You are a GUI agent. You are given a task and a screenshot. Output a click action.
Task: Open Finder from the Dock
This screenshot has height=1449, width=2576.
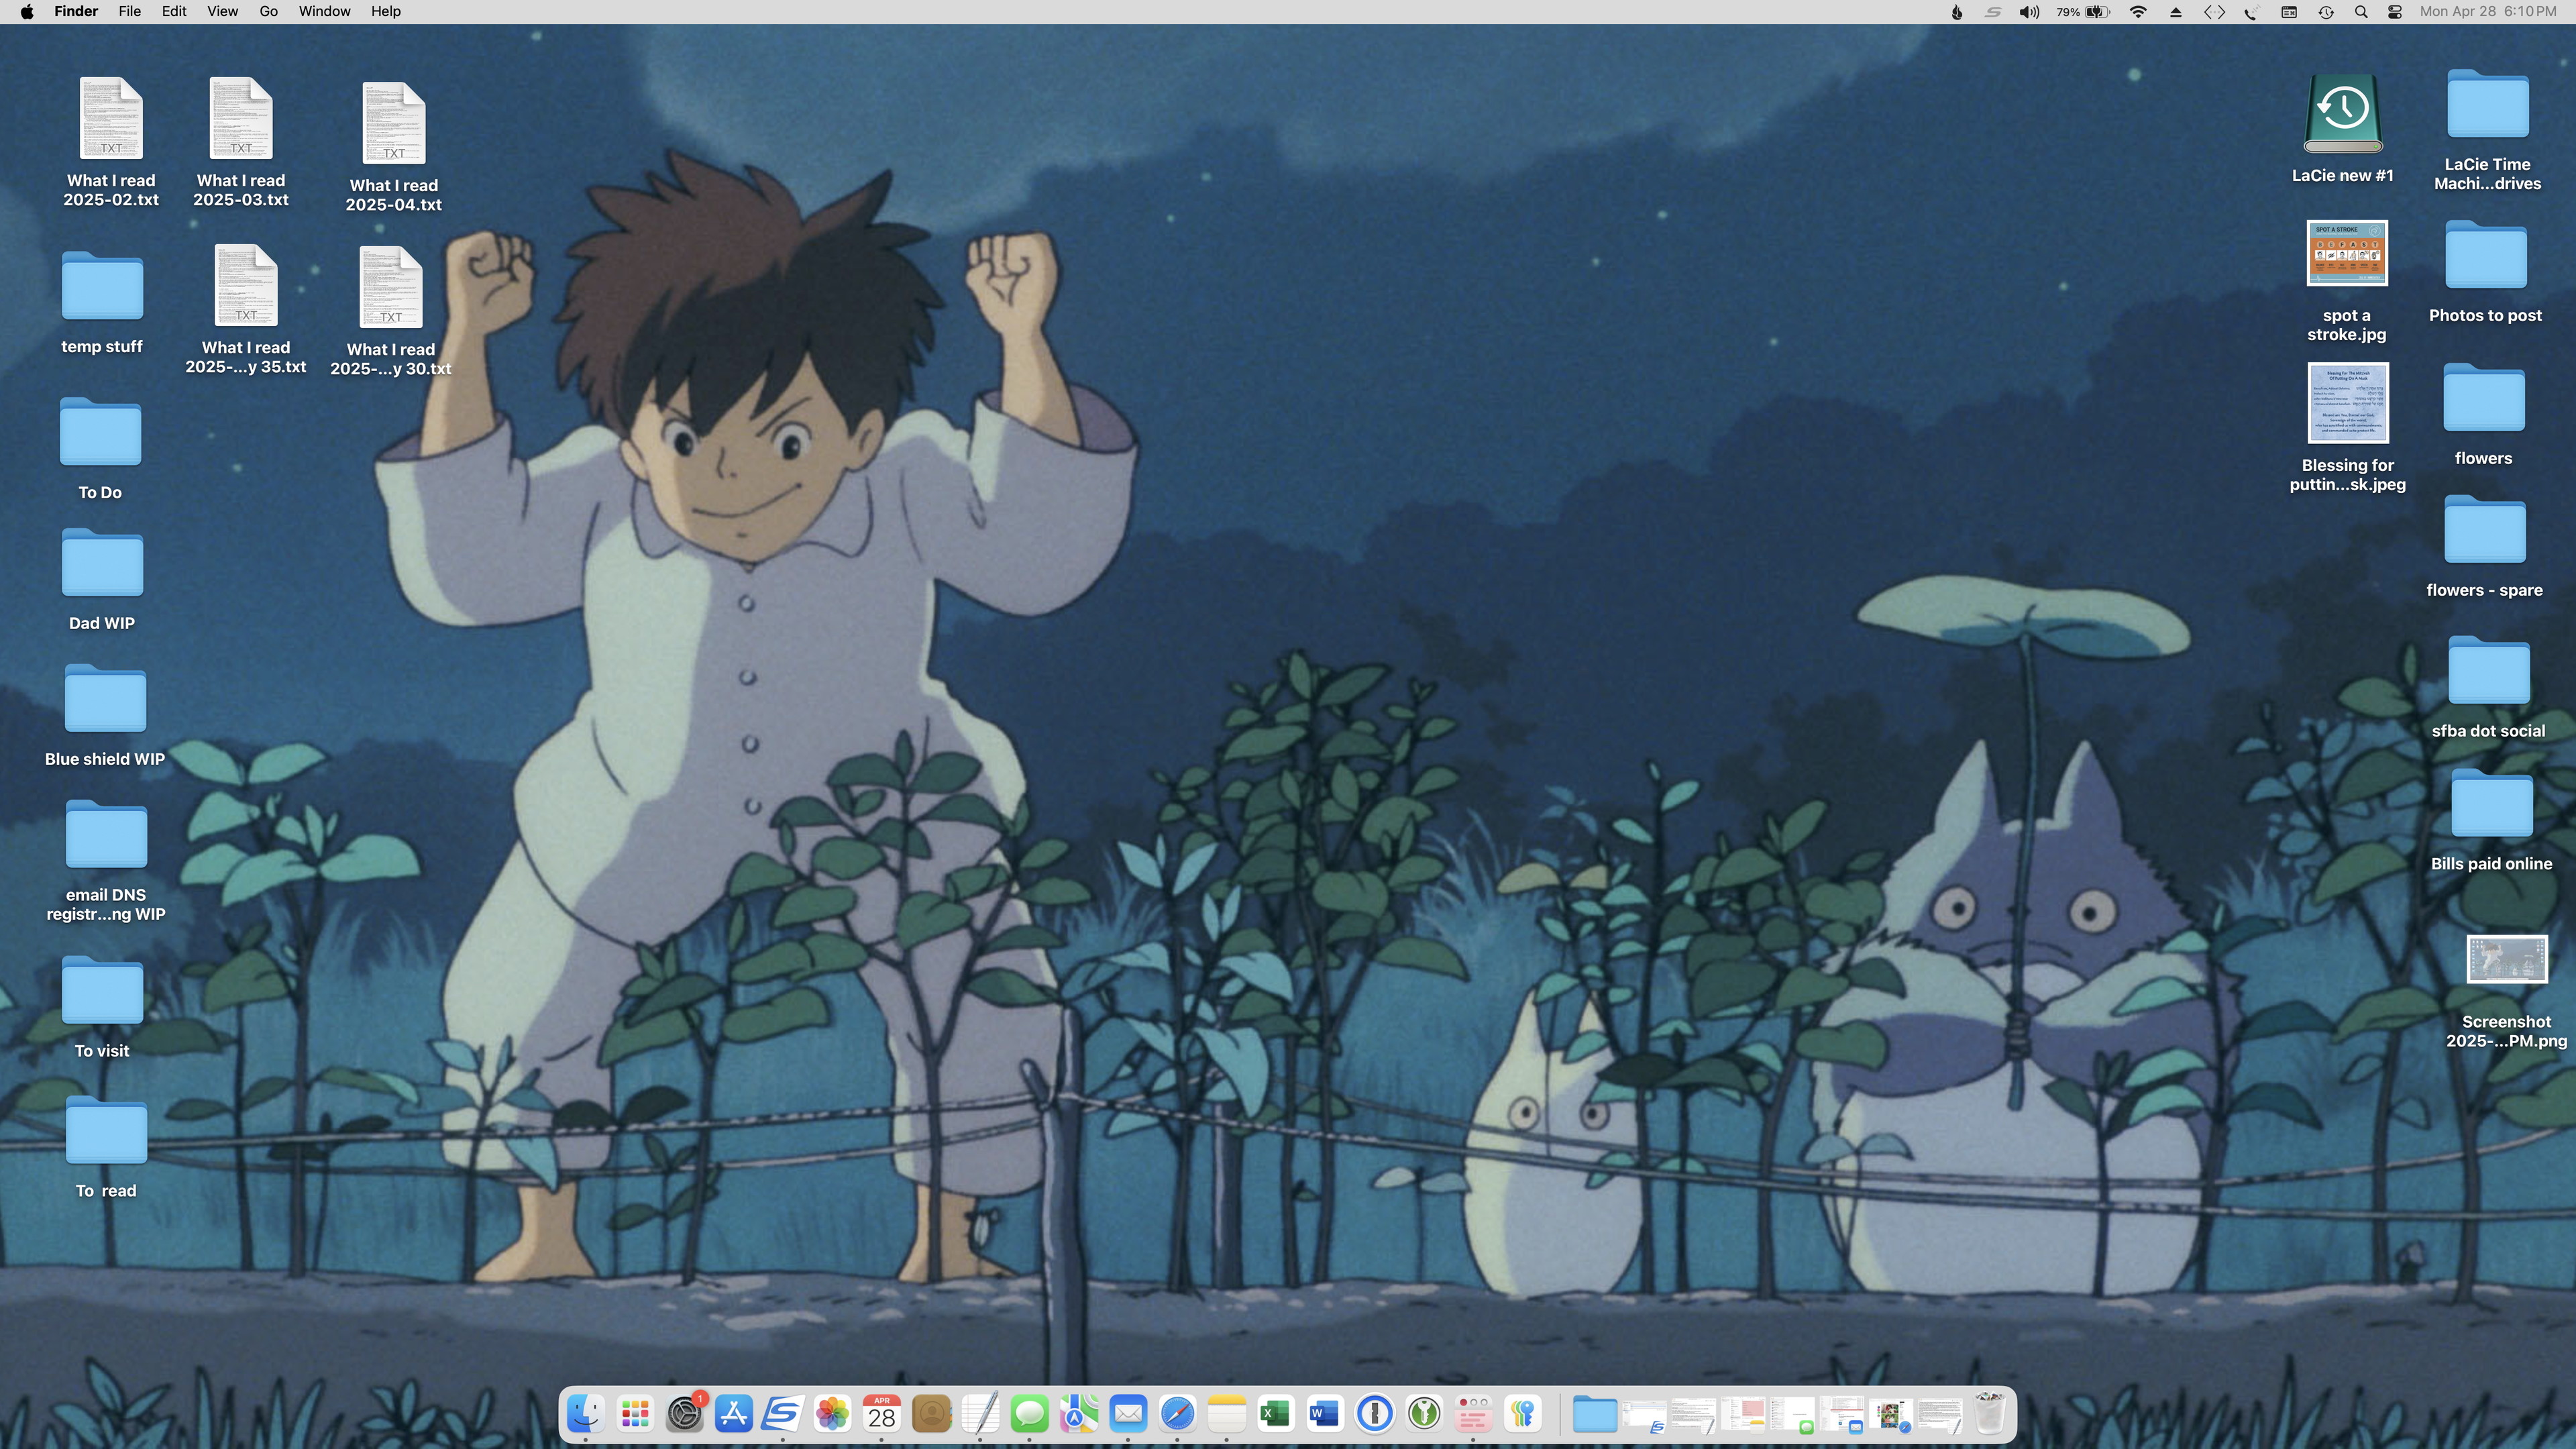(585, 1414)
